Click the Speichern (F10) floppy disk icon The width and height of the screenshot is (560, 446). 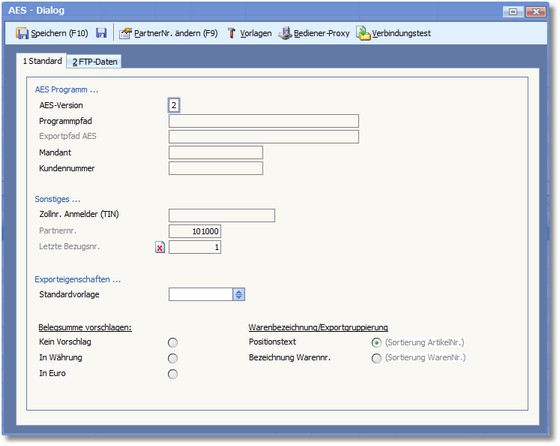(x=22, y=33)
